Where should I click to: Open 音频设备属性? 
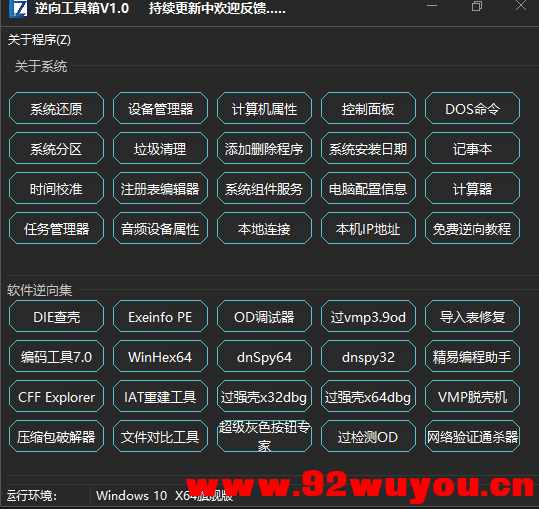(161, 229)
